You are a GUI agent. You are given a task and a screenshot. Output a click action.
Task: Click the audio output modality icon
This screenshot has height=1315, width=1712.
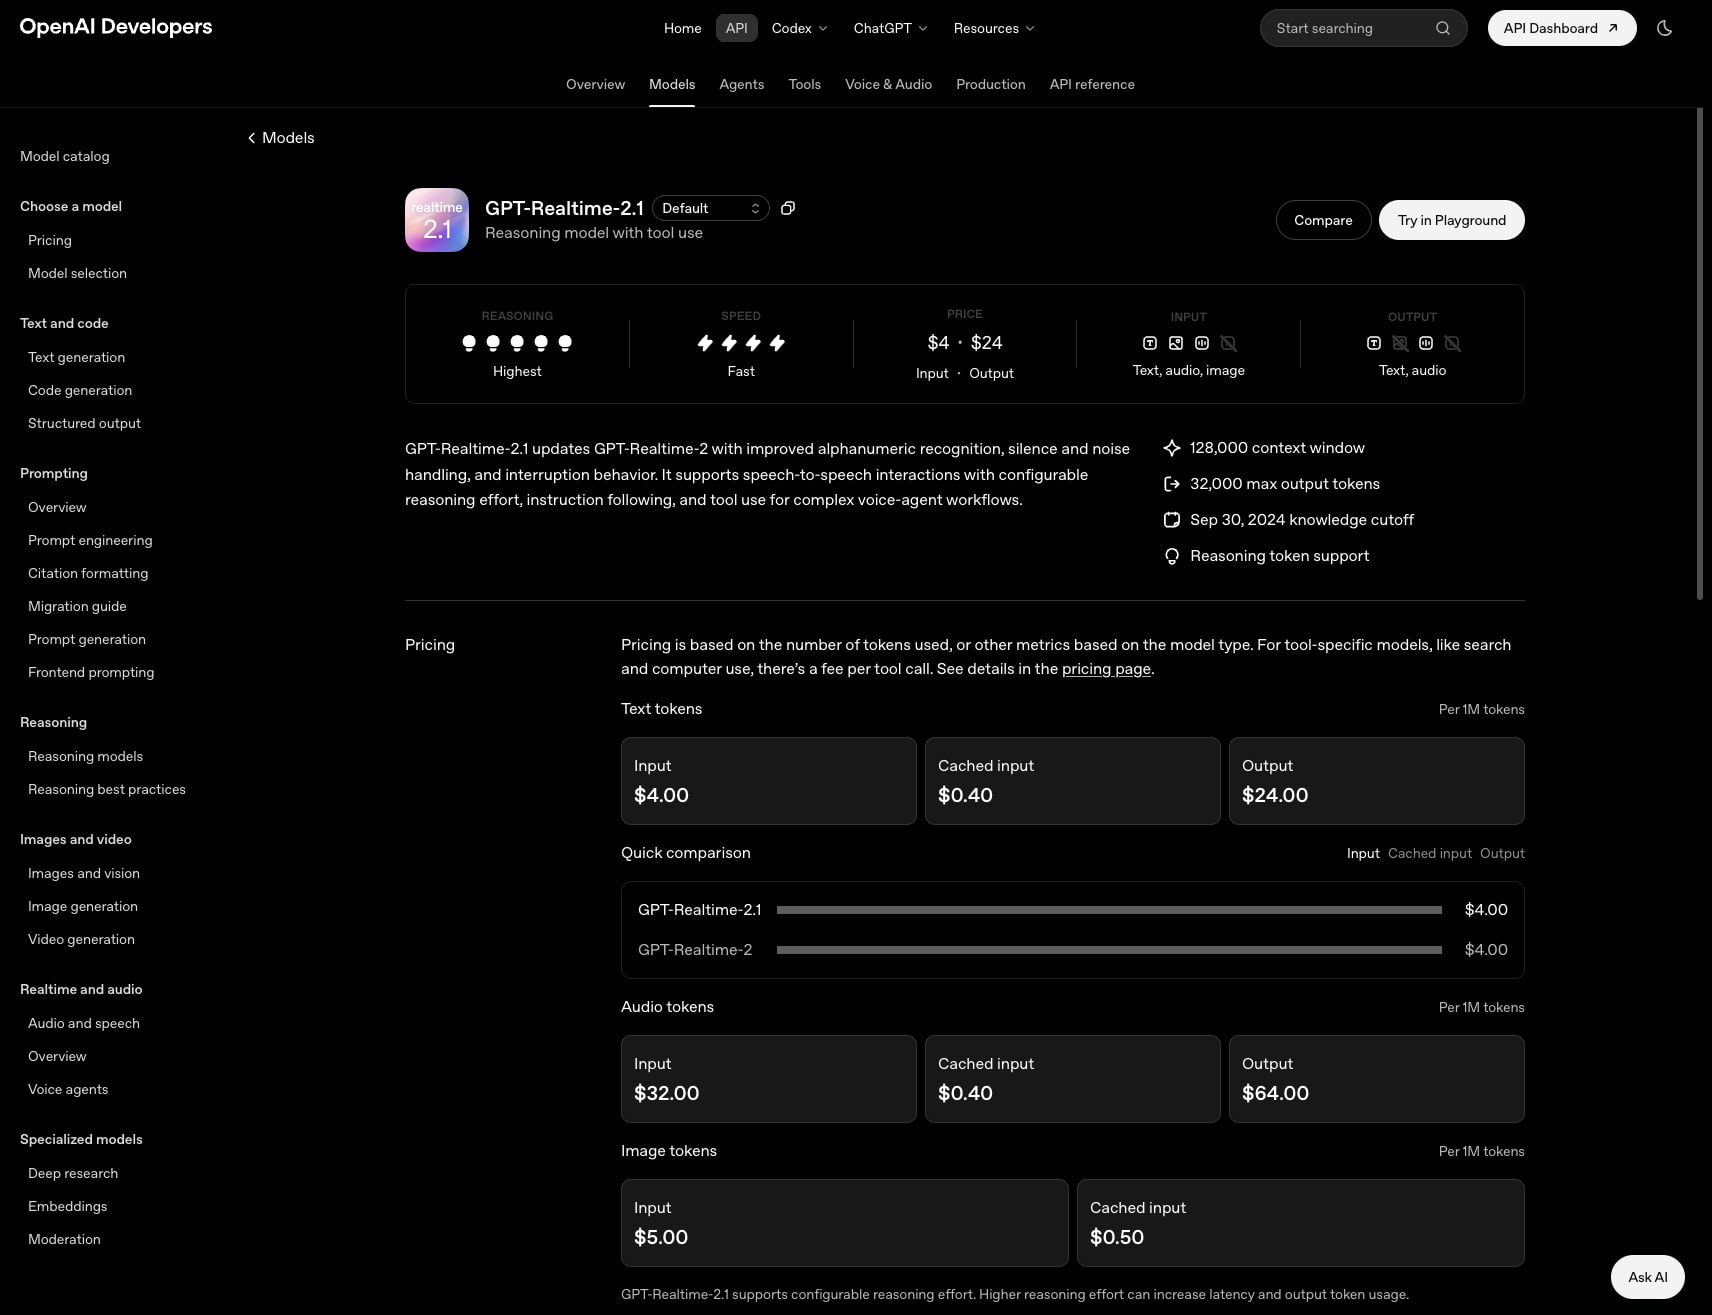(x=1426, y=343)
